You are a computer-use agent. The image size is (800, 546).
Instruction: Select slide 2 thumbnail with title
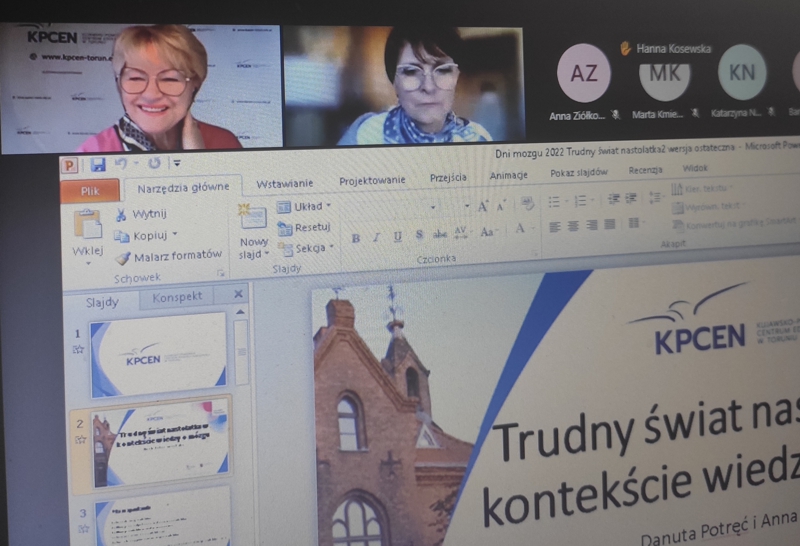pyautogui.click(x=160, y=444)
